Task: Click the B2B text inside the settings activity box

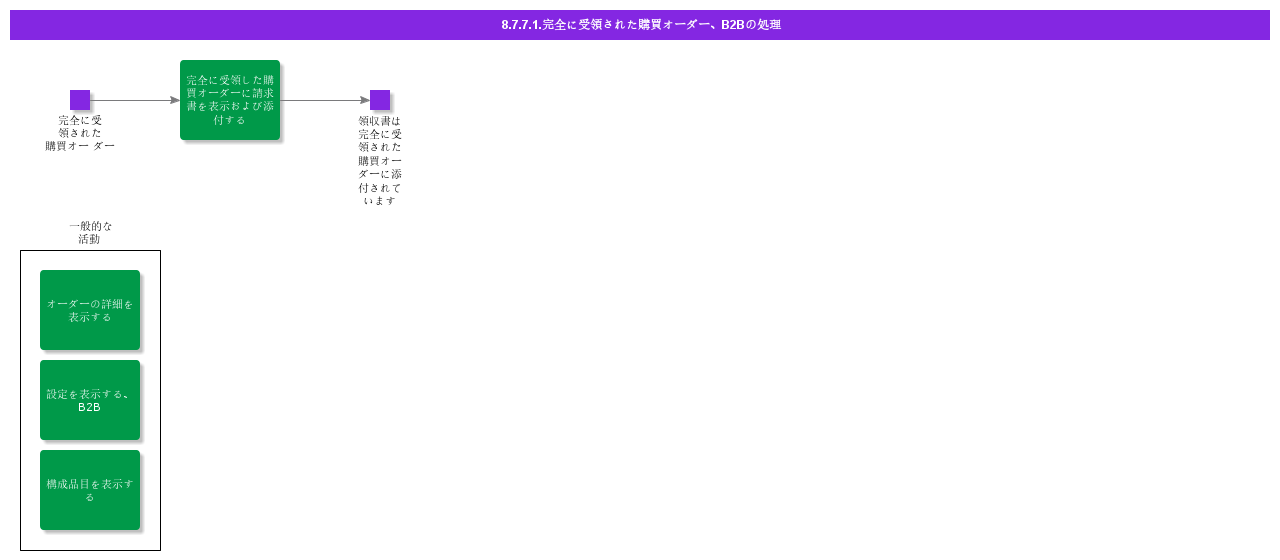Action: click(x=90, y=407)
